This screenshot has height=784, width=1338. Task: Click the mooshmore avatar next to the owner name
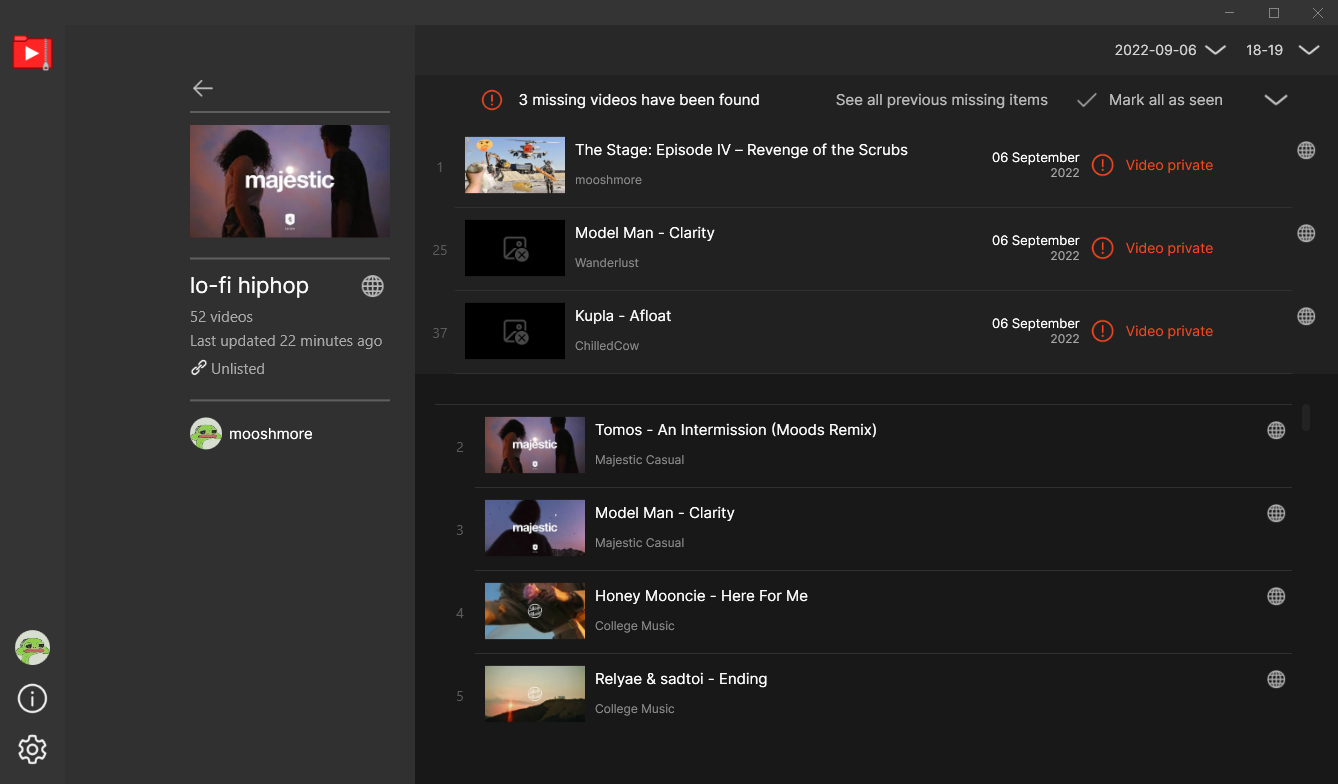(x=206, y=433)
